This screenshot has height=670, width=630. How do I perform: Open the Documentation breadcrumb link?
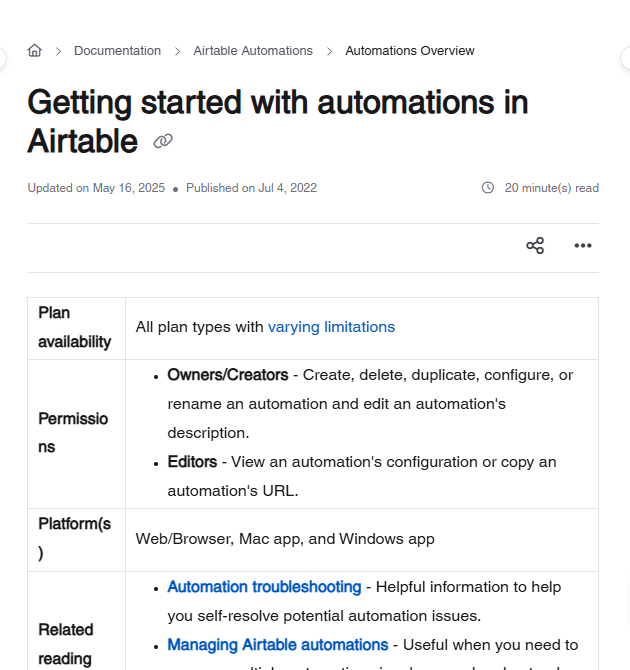(118, 51)
